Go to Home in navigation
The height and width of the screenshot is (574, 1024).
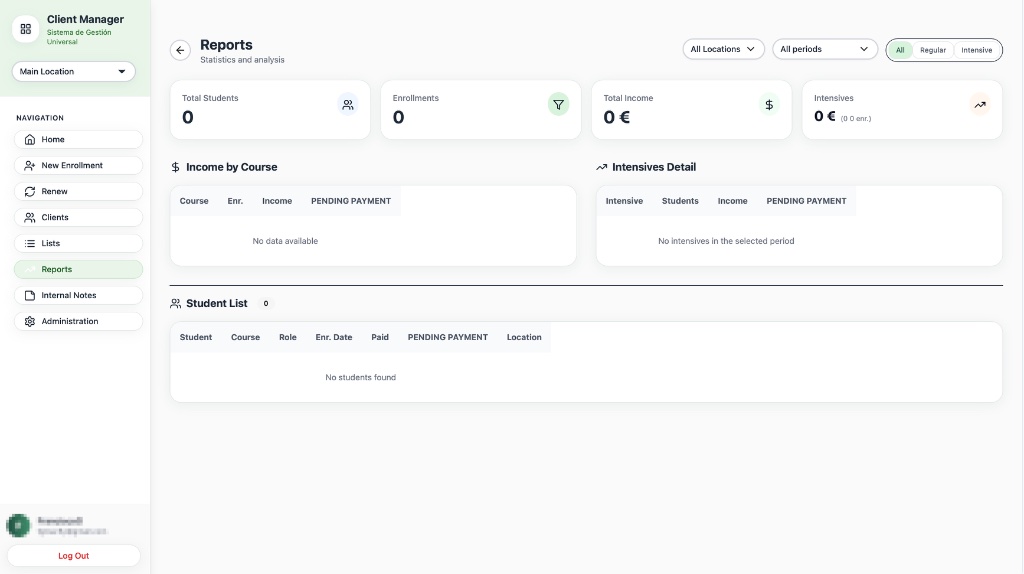[x=78, y=139]
